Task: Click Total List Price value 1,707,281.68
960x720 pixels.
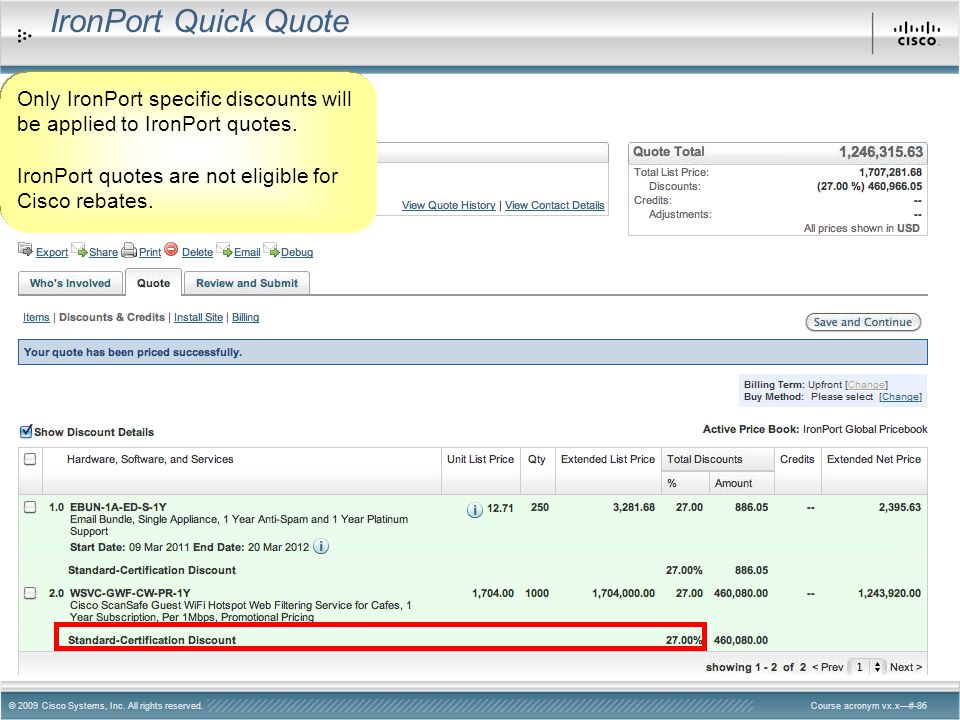Action: tap(890, 172)
